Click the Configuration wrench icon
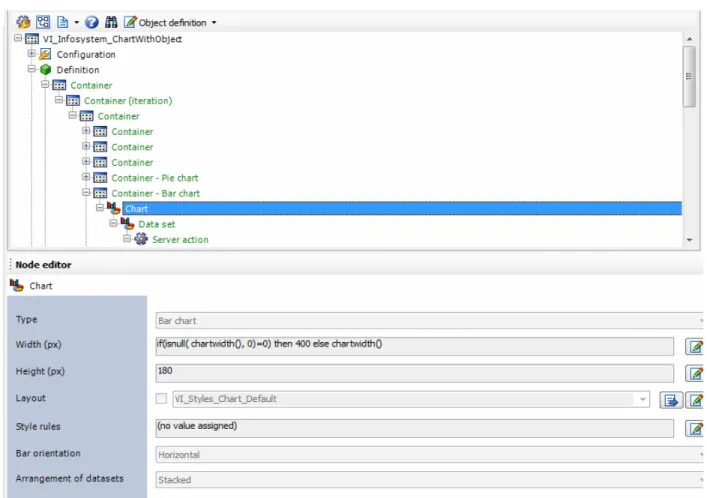The height and width of the screenshot is (498, 707). pos(45,55)
